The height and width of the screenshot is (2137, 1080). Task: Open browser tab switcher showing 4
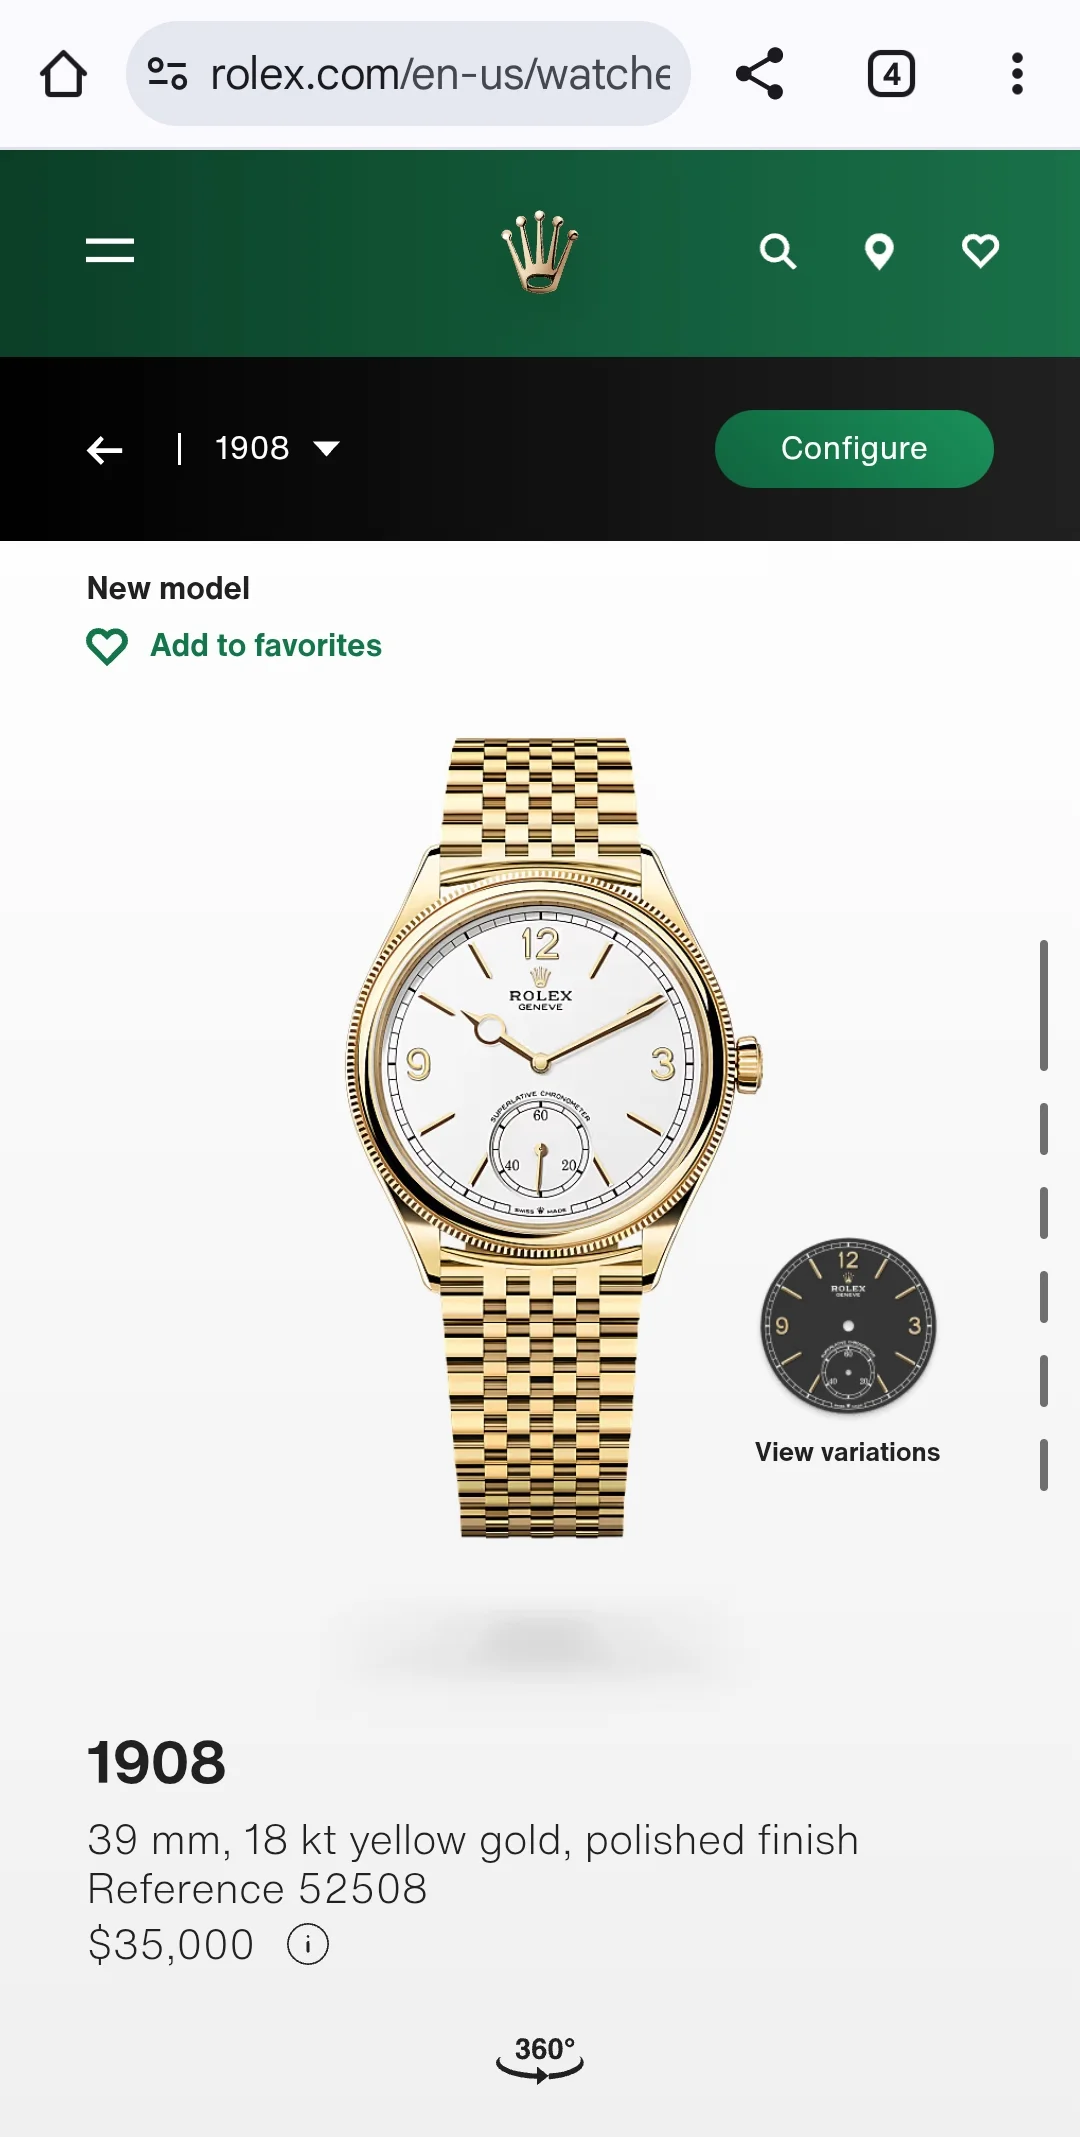(x=891, y=74)
